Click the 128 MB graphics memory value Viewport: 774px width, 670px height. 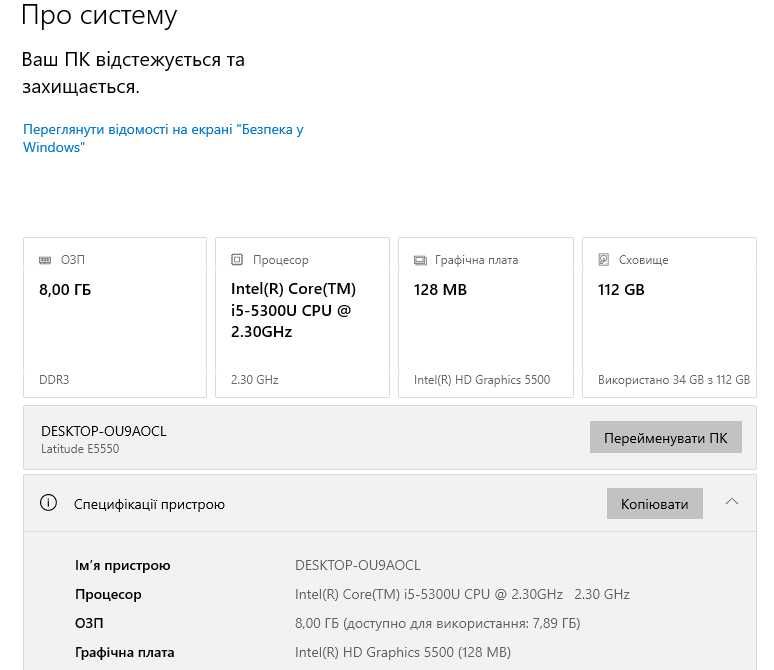[440, 290]
